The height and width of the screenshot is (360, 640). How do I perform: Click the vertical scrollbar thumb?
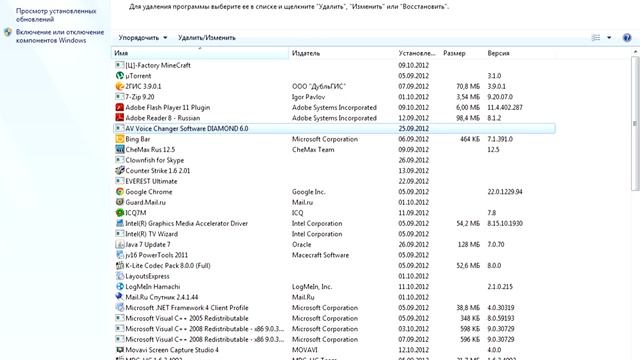(635, 123)
